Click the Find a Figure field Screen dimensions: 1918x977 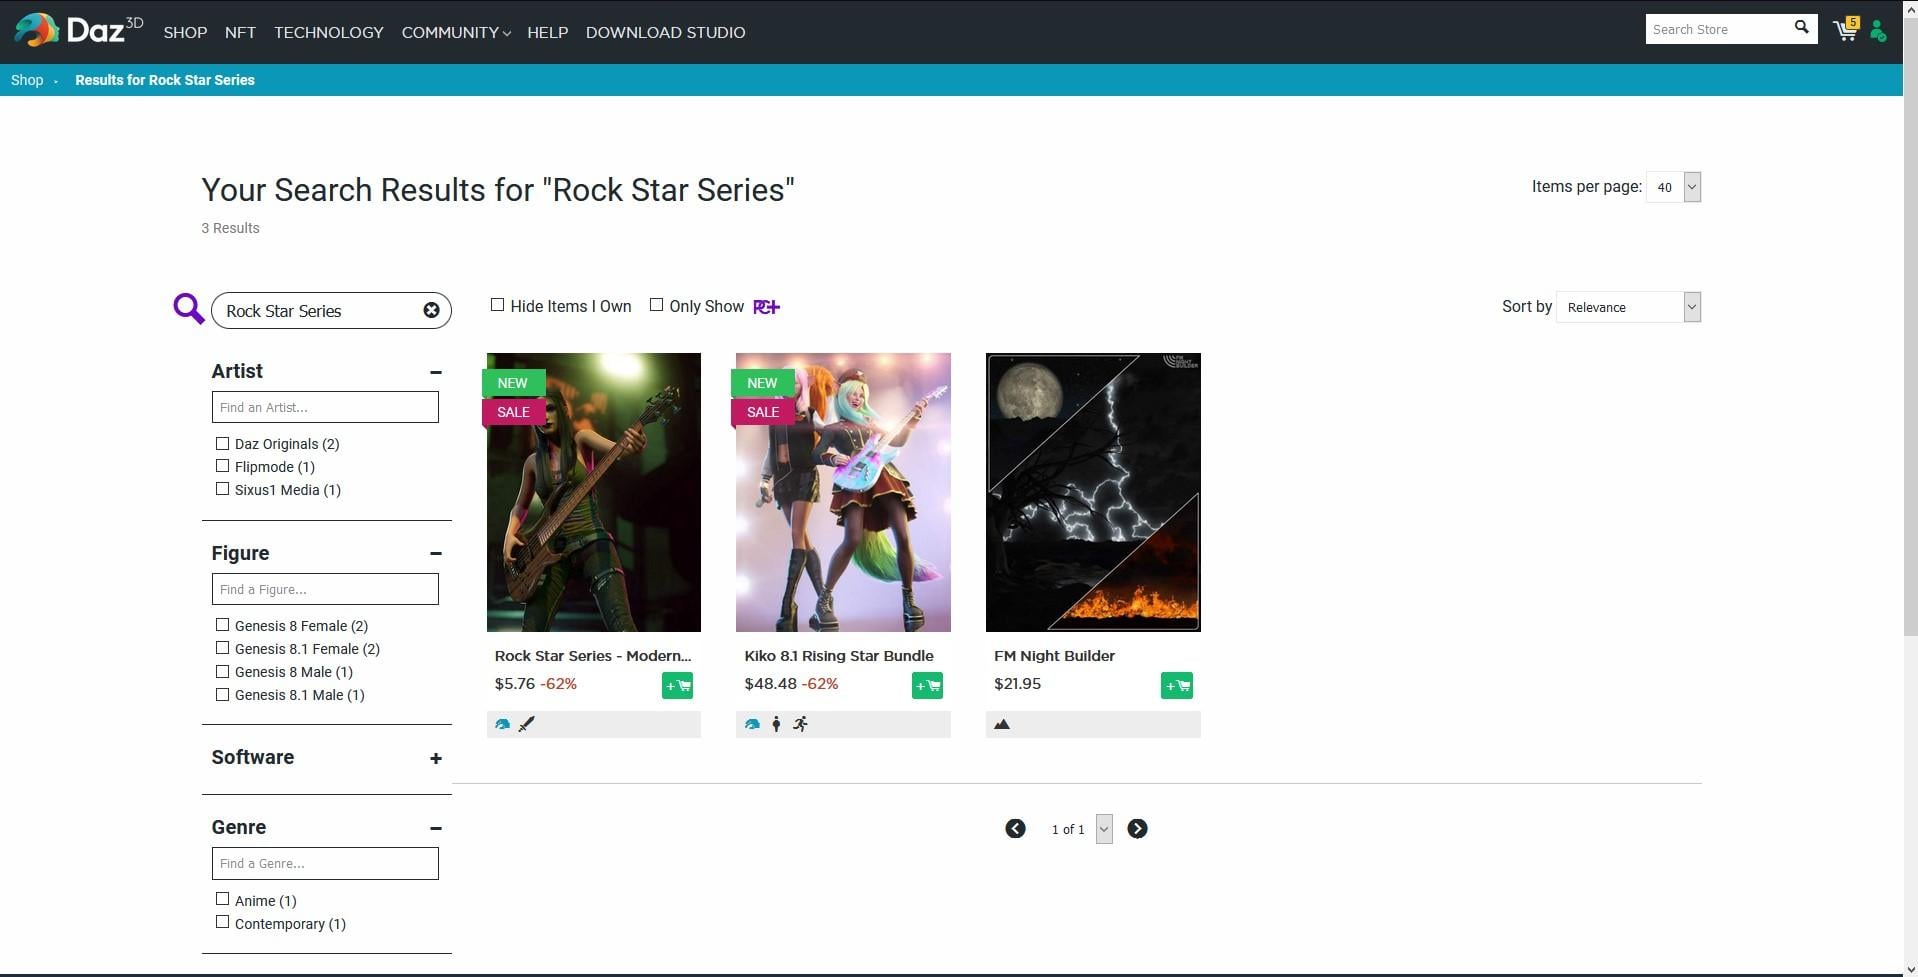[x=325, y=589]
